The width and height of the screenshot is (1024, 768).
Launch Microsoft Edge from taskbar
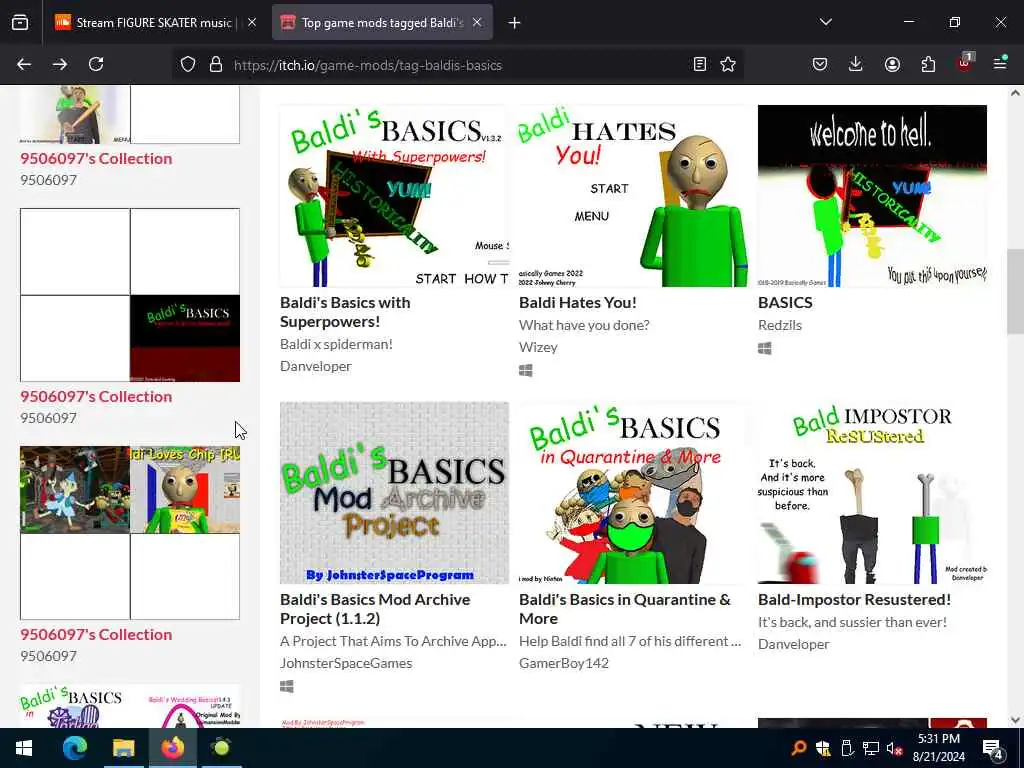74,748
